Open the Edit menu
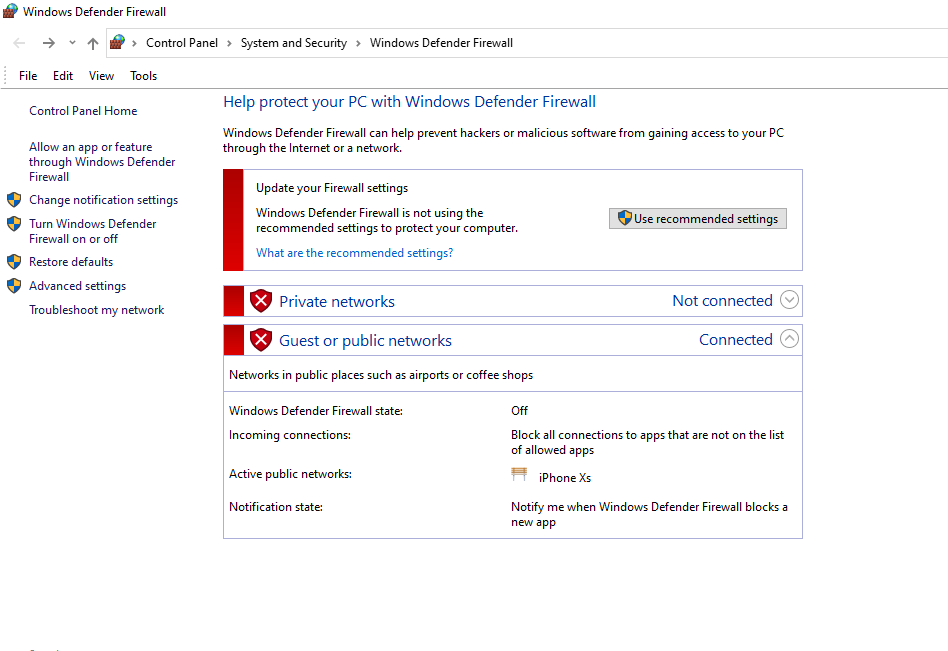Screen dimensions: 948x651 63,76
